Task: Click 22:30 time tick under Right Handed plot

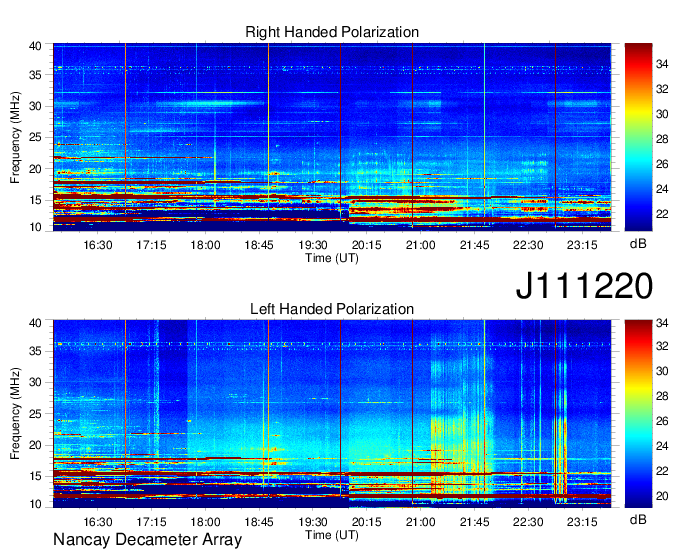Action: (x=528, y=245)
